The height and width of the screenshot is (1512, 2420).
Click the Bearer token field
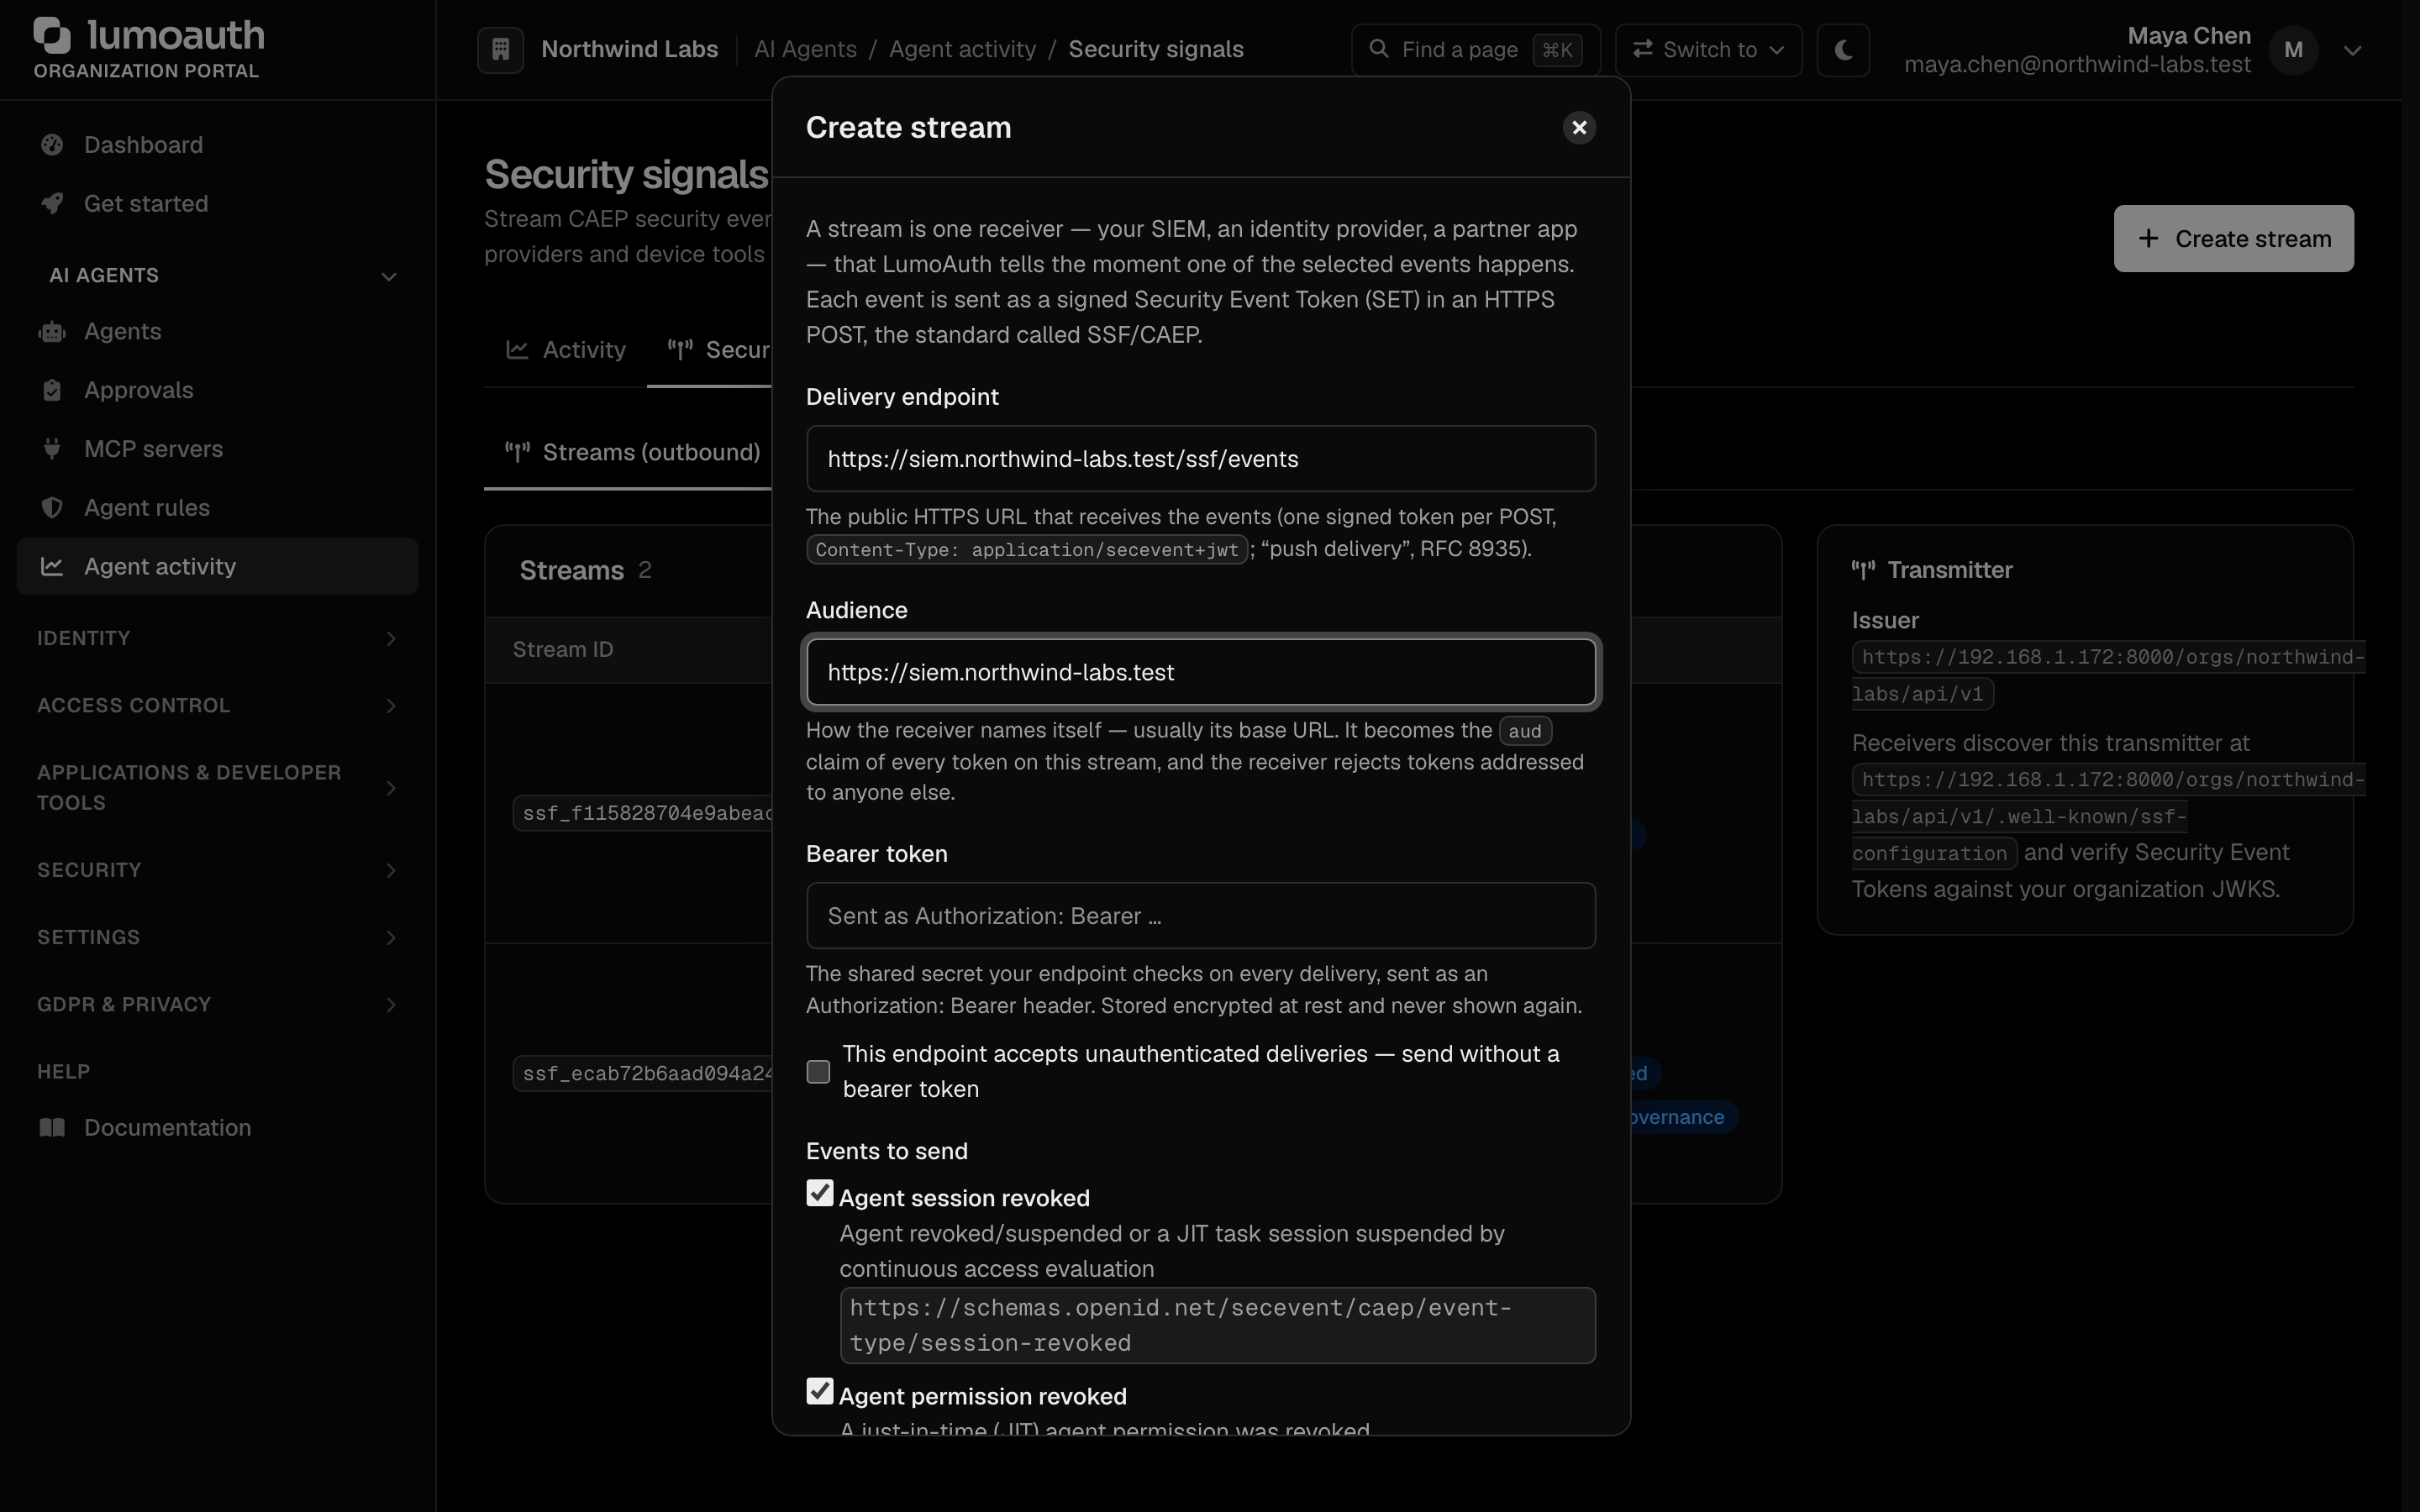click(1200, 916)
